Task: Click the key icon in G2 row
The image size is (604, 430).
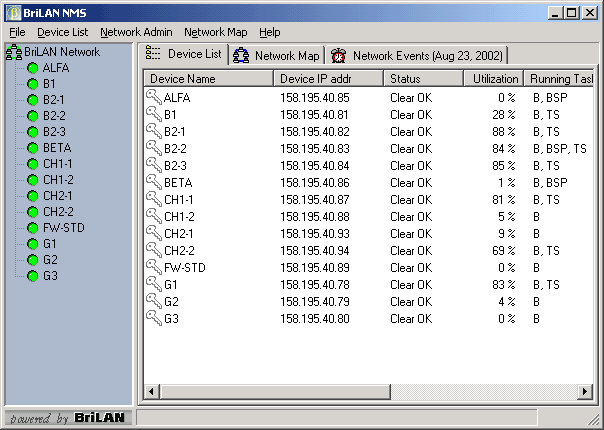Action: click(154, 301)
